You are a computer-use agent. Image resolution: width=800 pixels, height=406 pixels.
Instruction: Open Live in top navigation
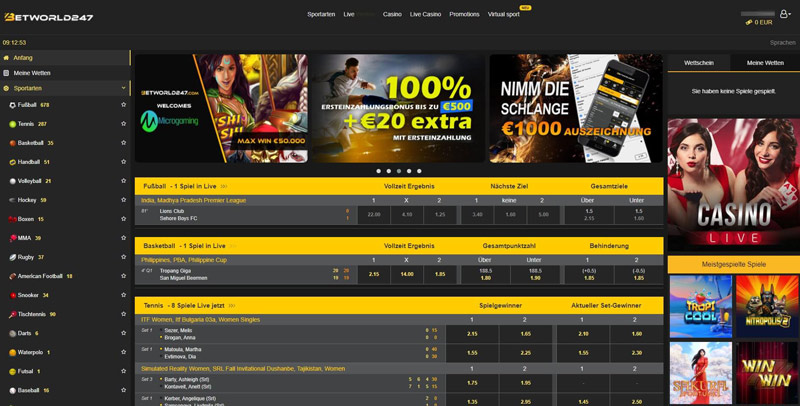349,14
